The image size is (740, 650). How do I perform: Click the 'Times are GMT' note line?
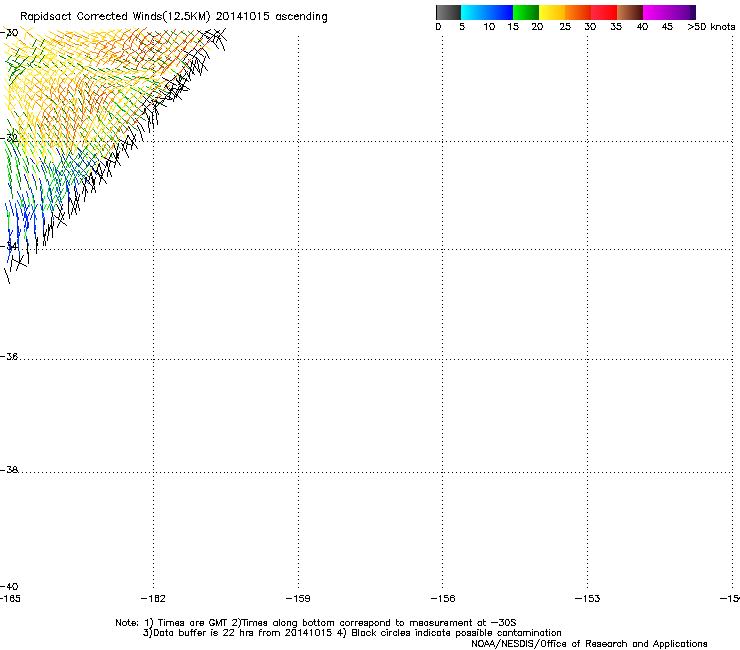coord(315,623)
